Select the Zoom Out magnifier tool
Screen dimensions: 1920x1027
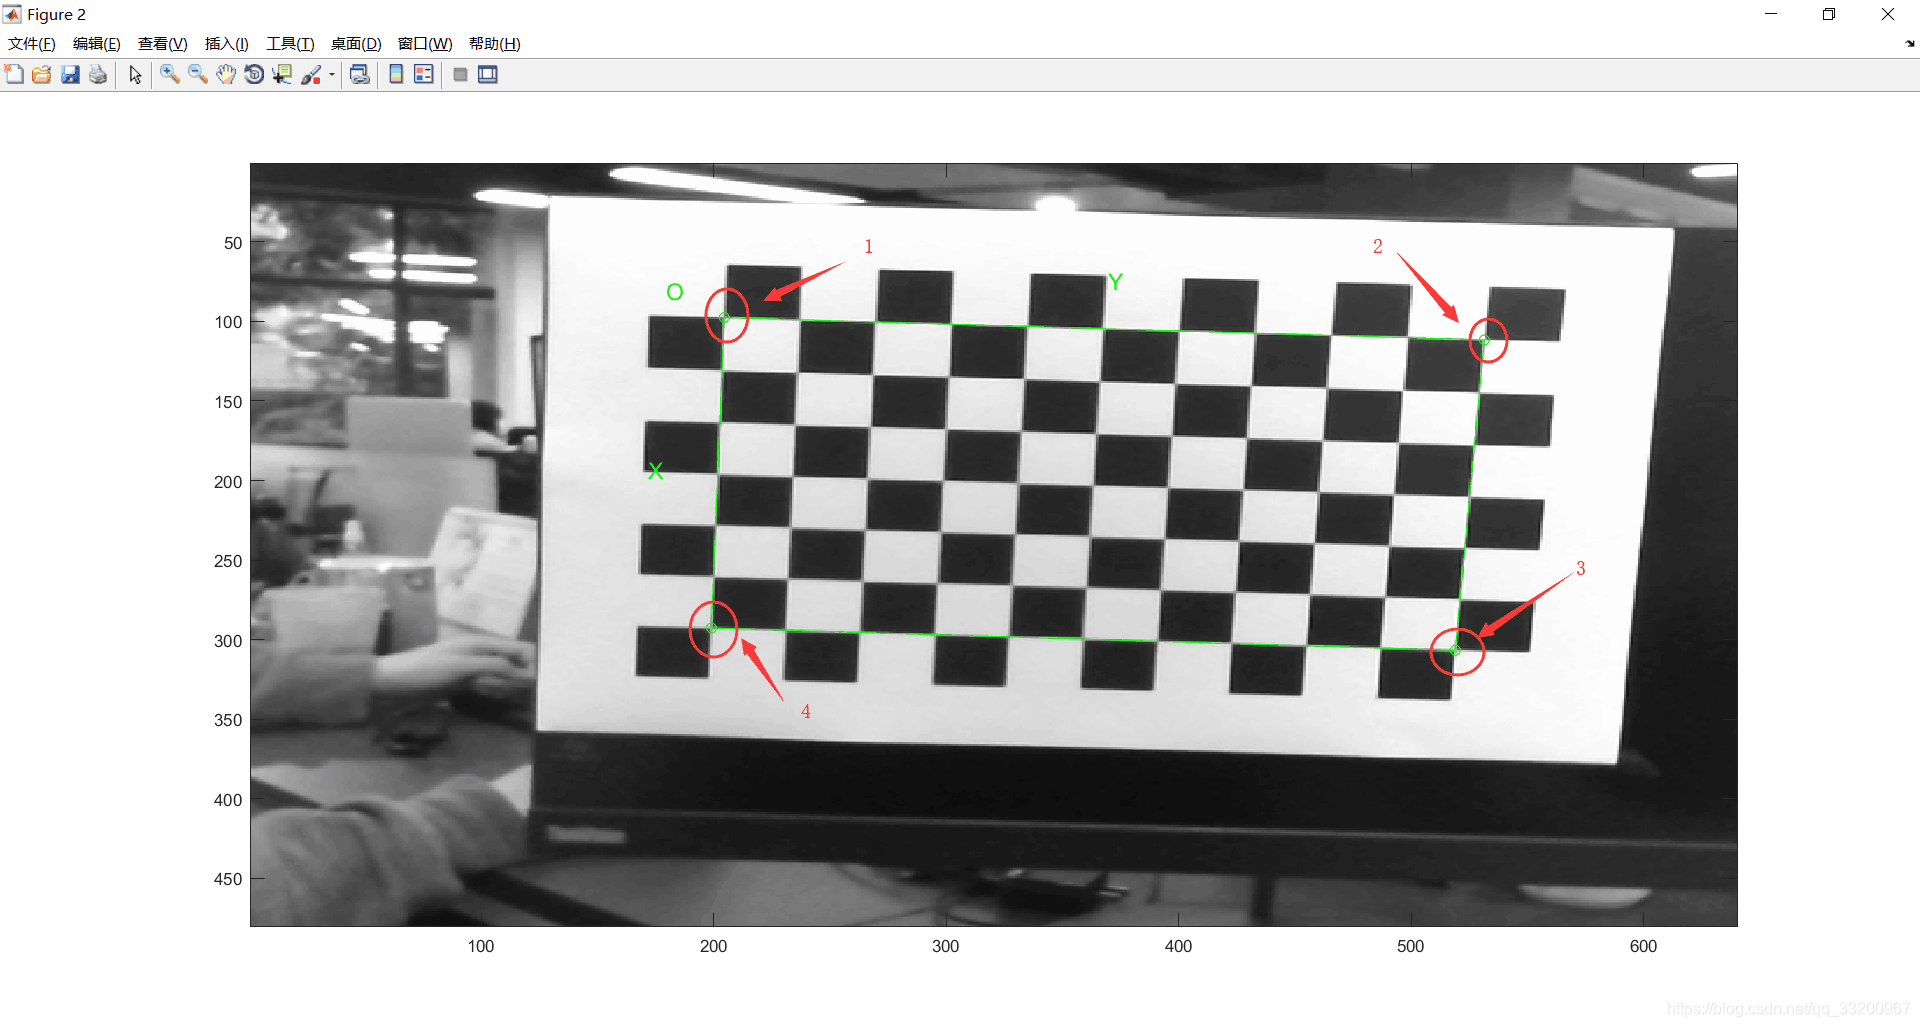198,75
